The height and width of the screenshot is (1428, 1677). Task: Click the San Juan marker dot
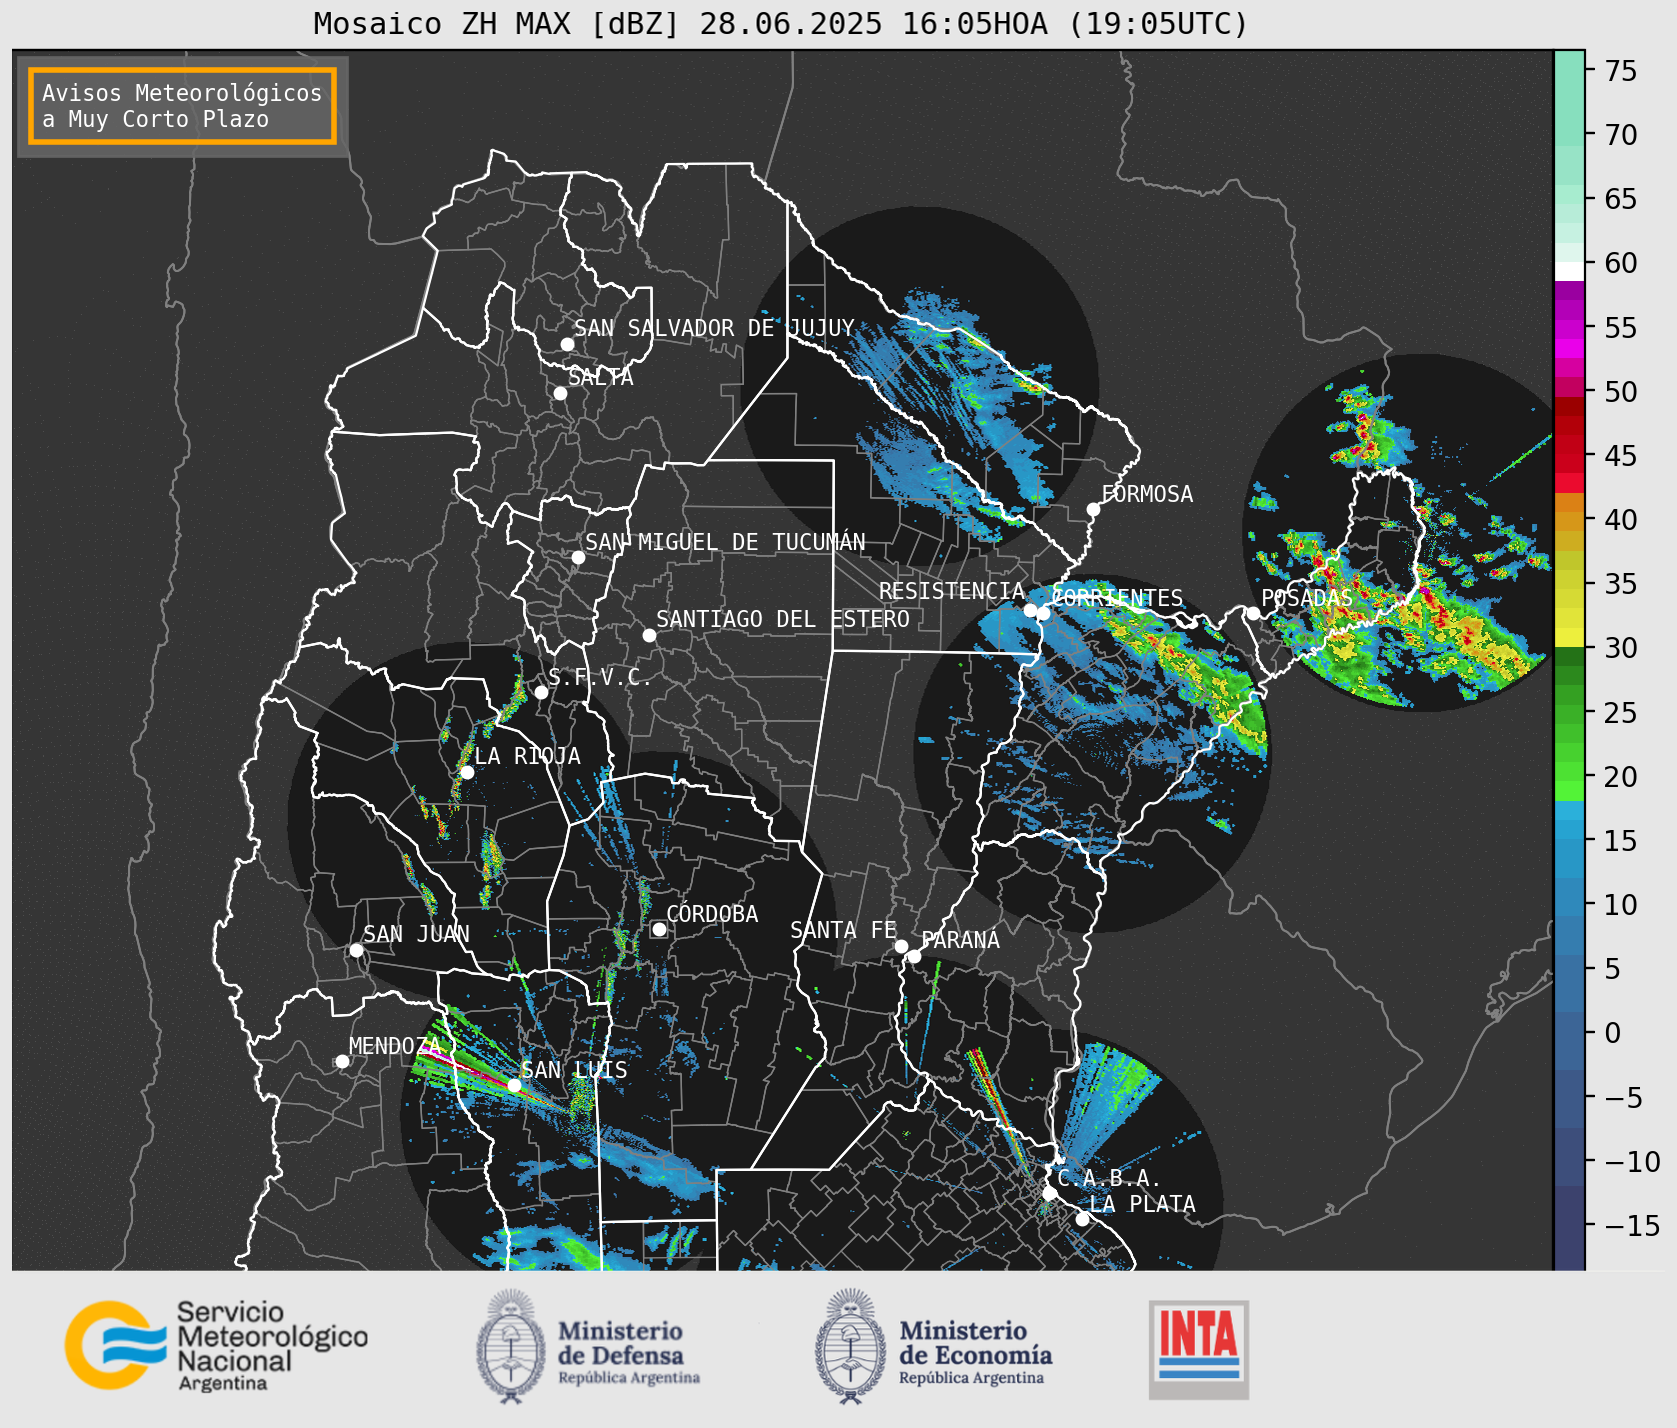pyautogui.click(x=356, y=950)
